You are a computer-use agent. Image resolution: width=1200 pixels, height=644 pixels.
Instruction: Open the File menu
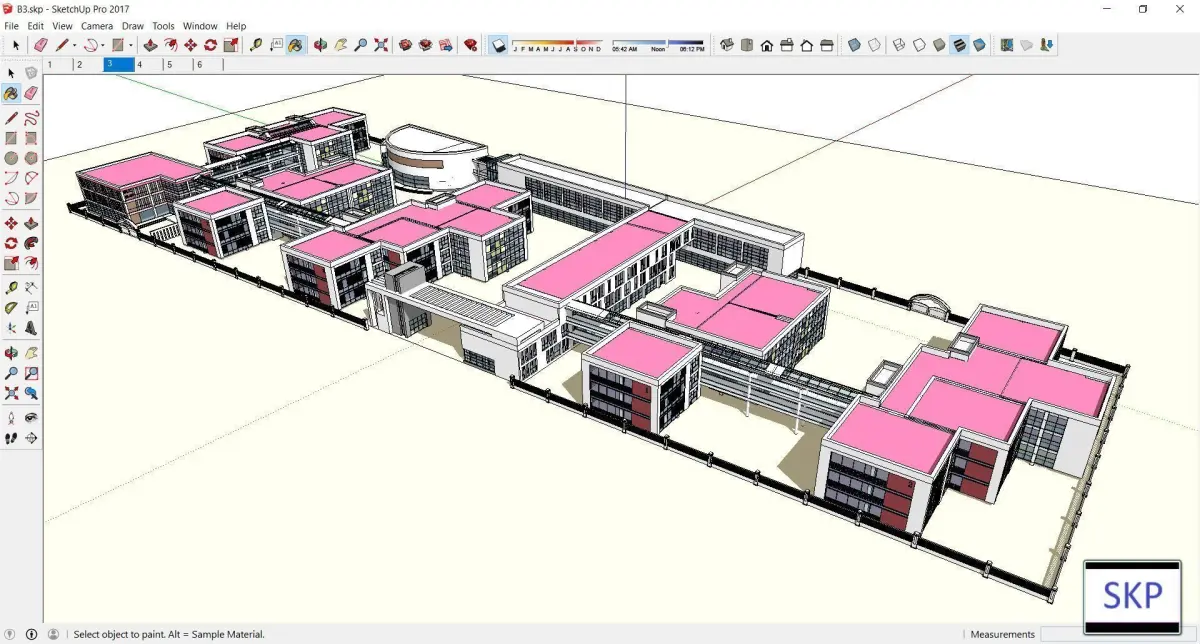point(12,26)
